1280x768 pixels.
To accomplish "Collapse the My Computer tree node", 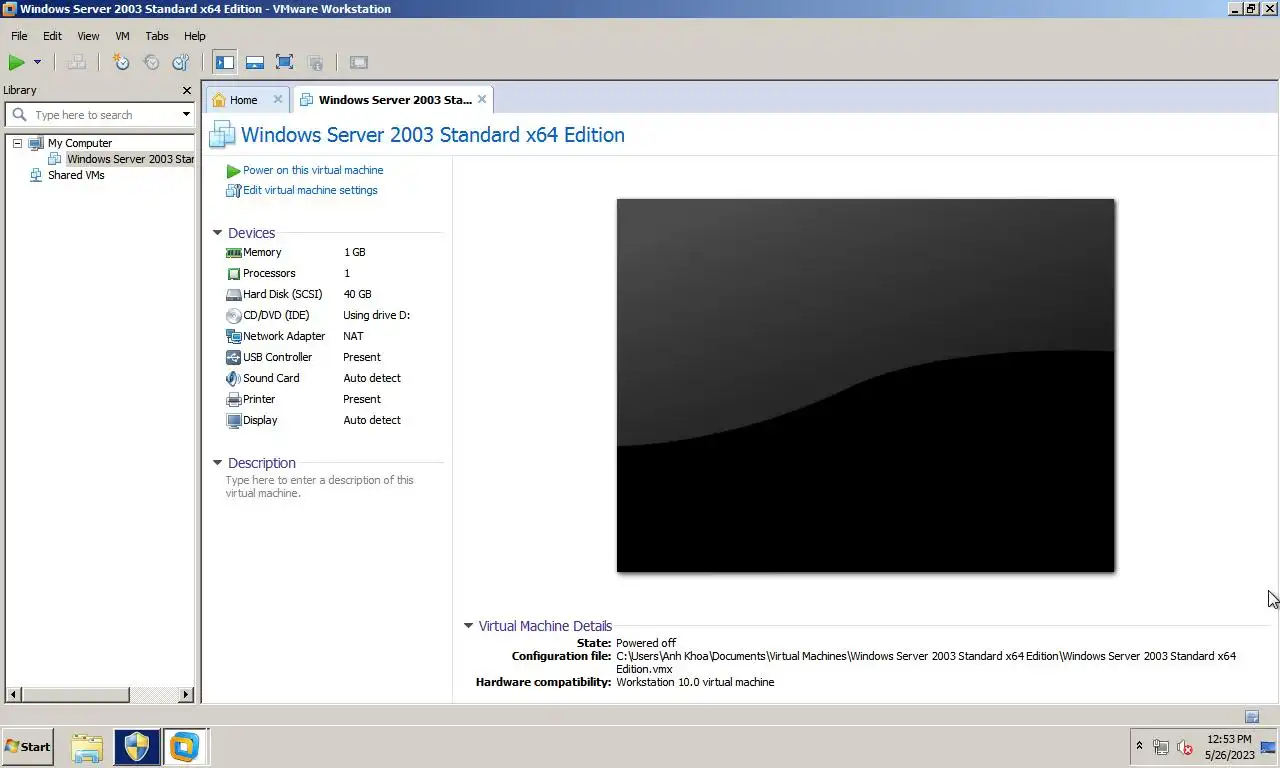I will (17, 143).
